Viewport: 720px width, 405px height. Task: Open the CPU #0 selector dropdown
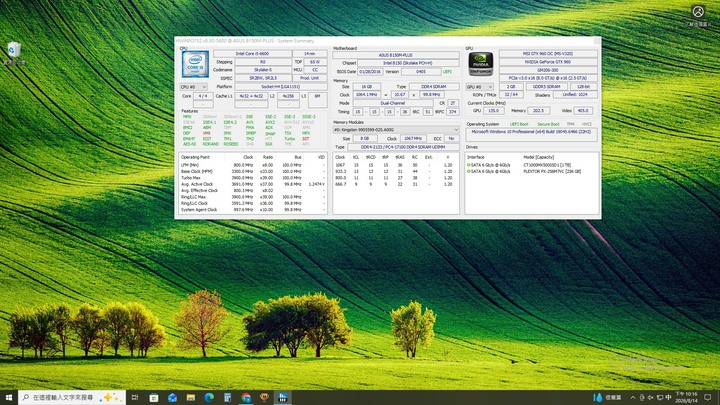[193, 87]
